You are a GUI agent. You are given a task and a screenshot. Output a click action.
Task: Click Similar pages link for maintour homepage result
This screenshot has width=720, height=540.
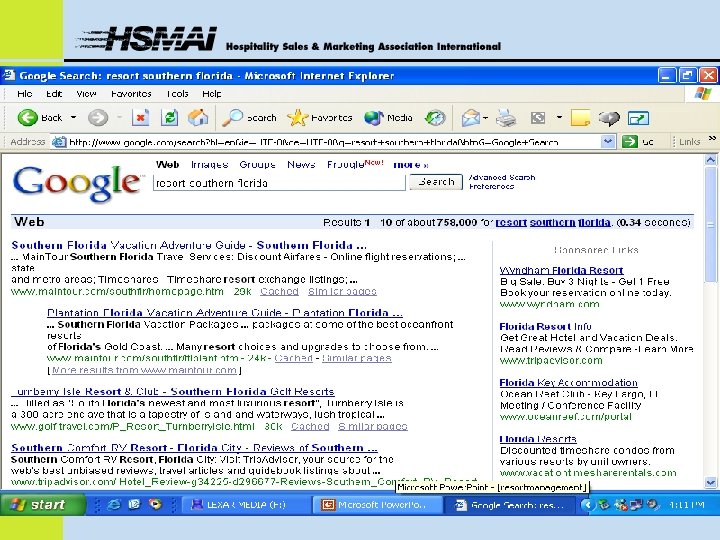point(342,292)
